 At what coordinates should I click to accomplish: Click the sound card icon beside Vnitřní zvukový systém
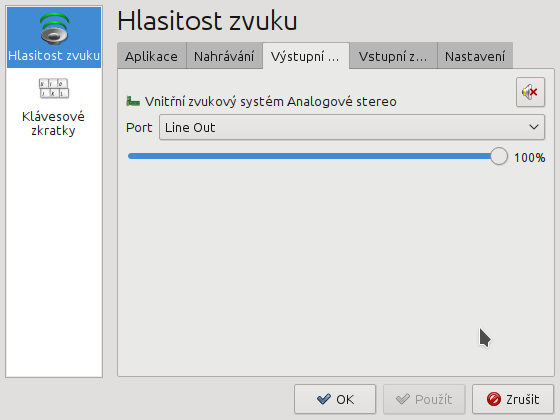pyautogui.click(x=133, y=101)
